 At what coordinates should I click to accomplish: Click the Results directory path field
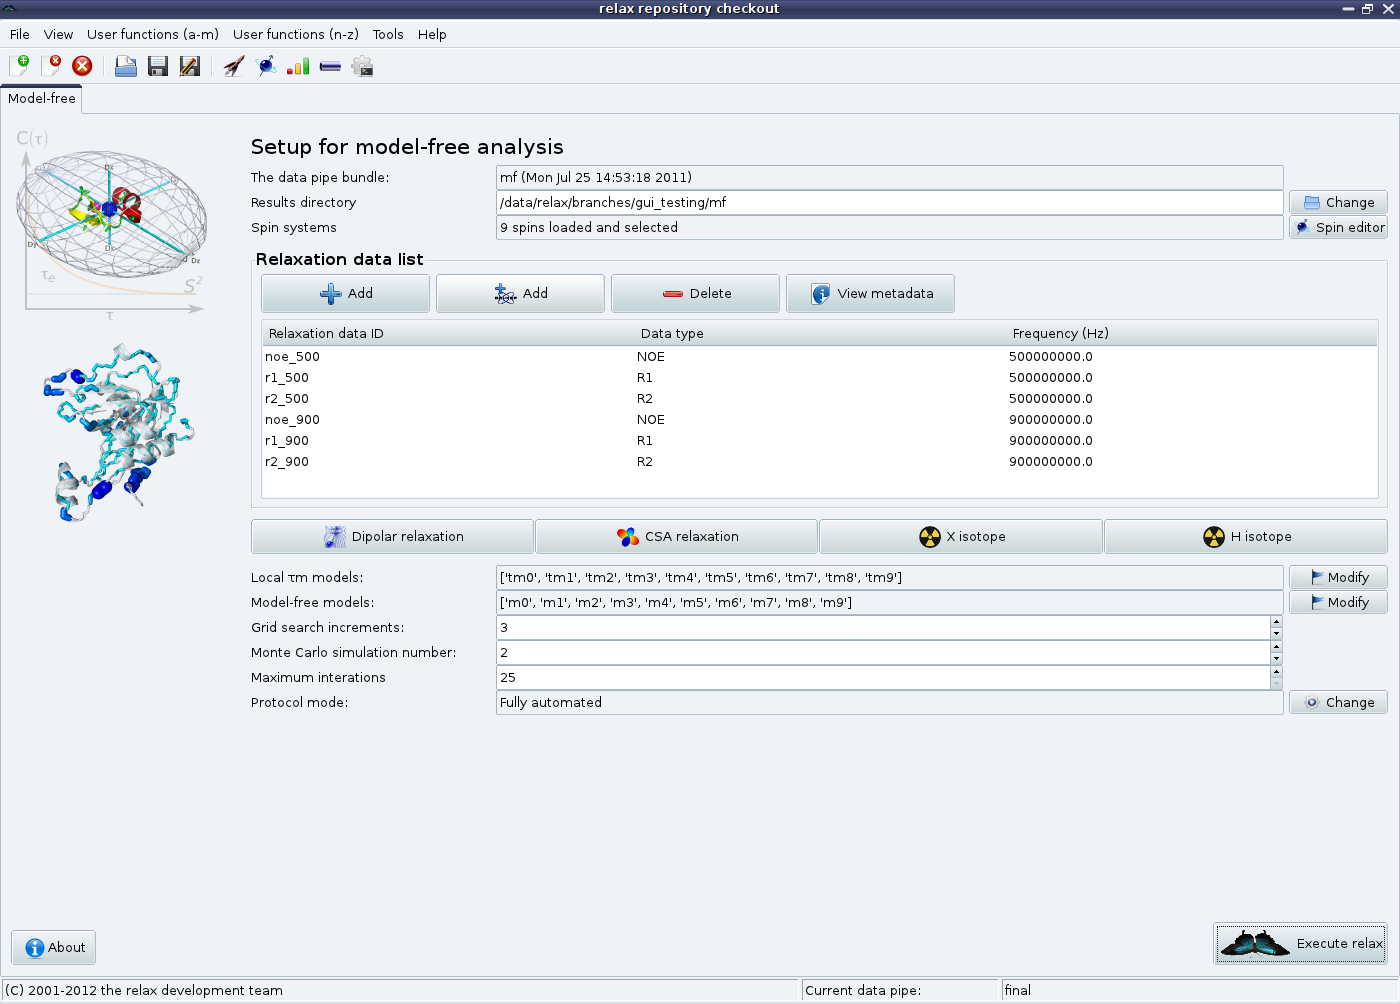click(x=888, y=202)
